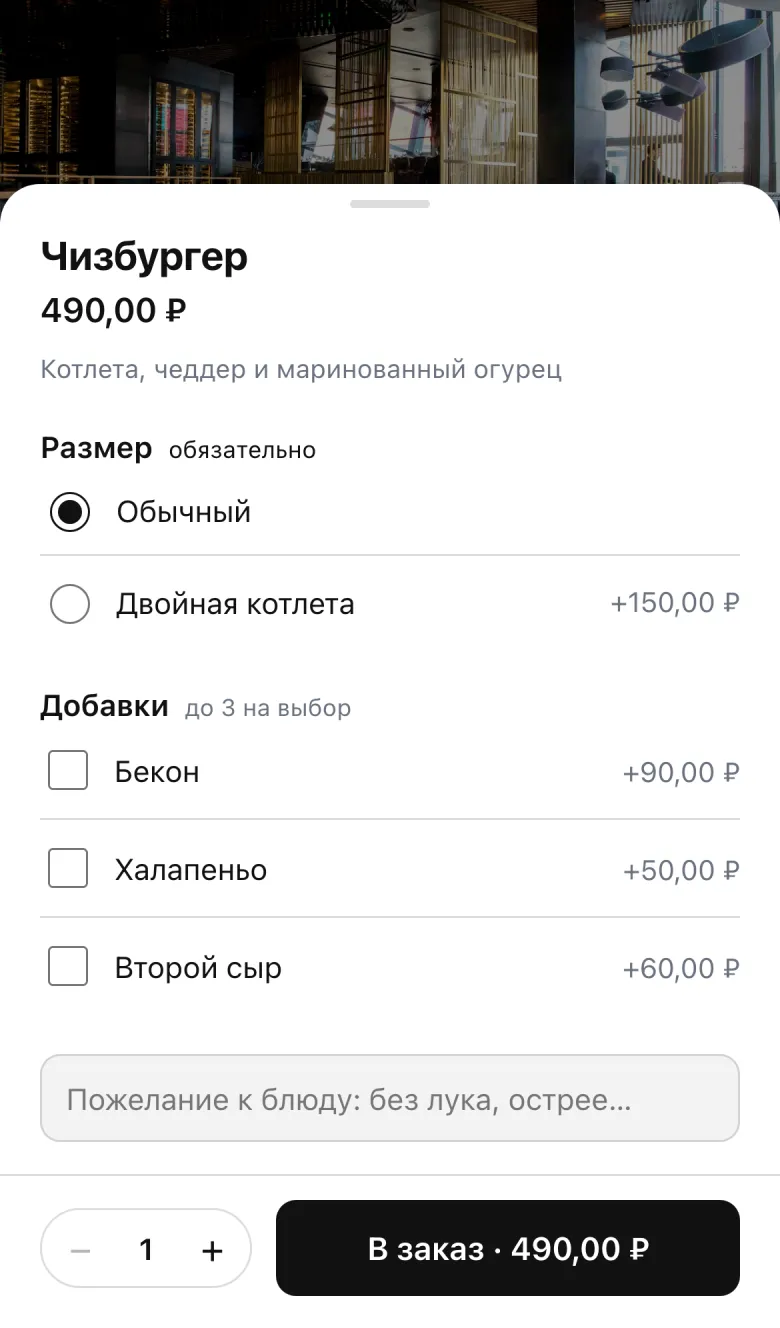Click the quantity number 1
Image resolution: width=780 pixels, height=1328 pixels.
[x=146, y=1249]
